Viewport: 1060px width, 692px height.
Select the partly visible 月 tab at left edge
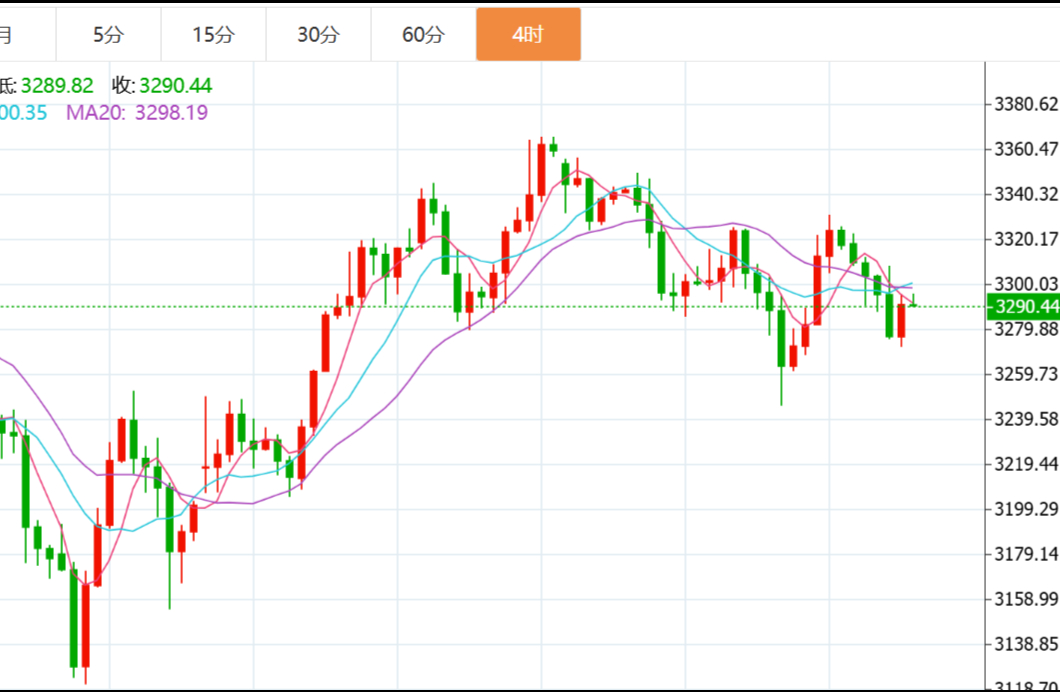click(8, 35)
